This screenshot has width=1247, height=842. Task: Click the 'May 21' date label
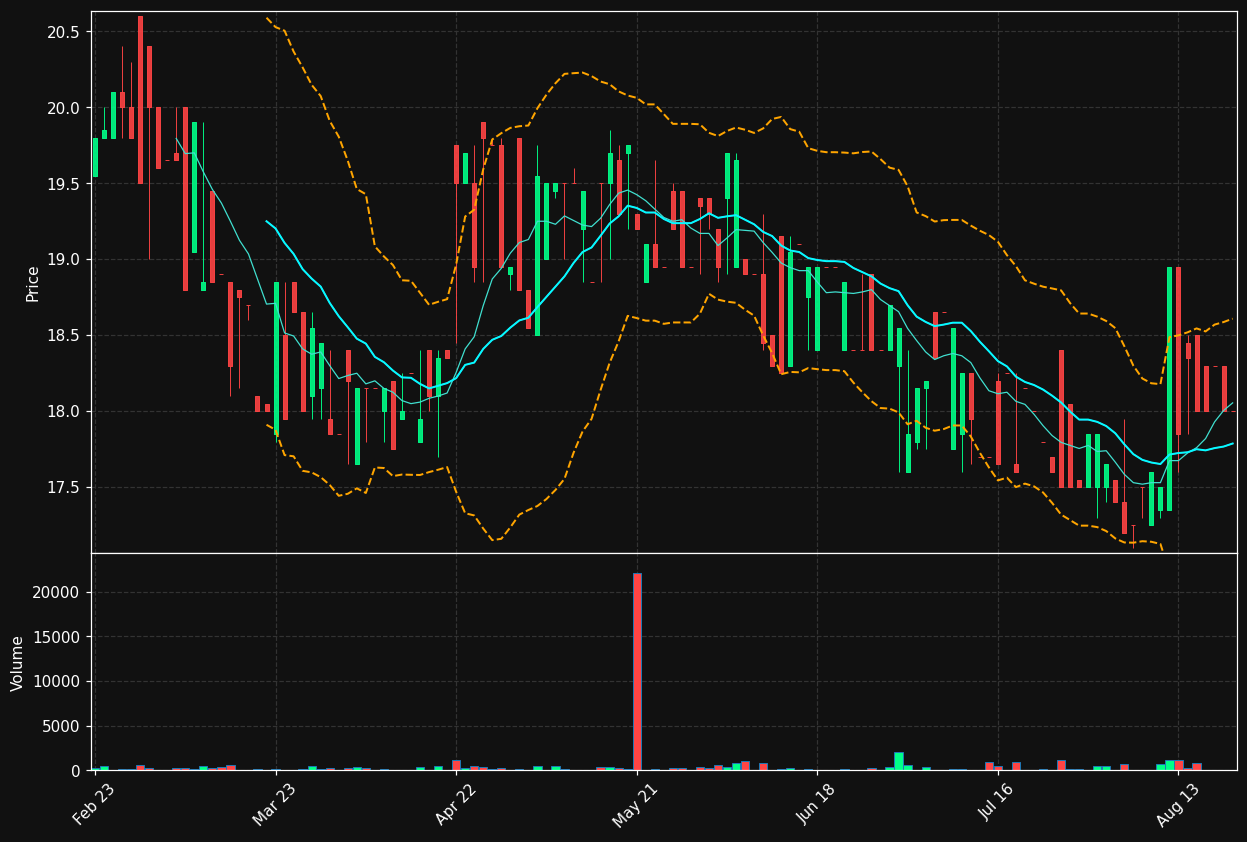pyautogui.click(x=635, y=804)
